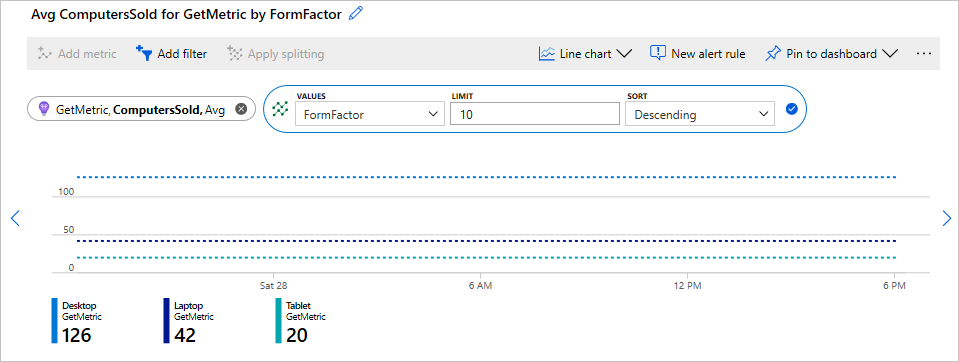The width and height of the screenshot is (959, 362).
Task: Navigate chart backward with left arrow
Action: [16, 218]
